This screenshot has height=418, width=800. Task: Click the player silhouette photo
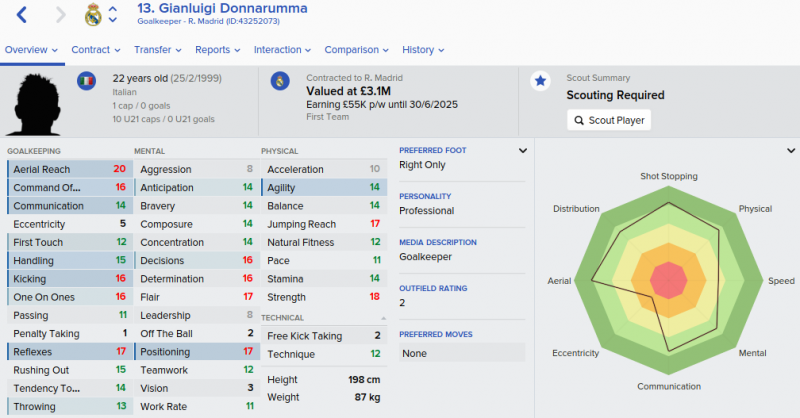36,104
